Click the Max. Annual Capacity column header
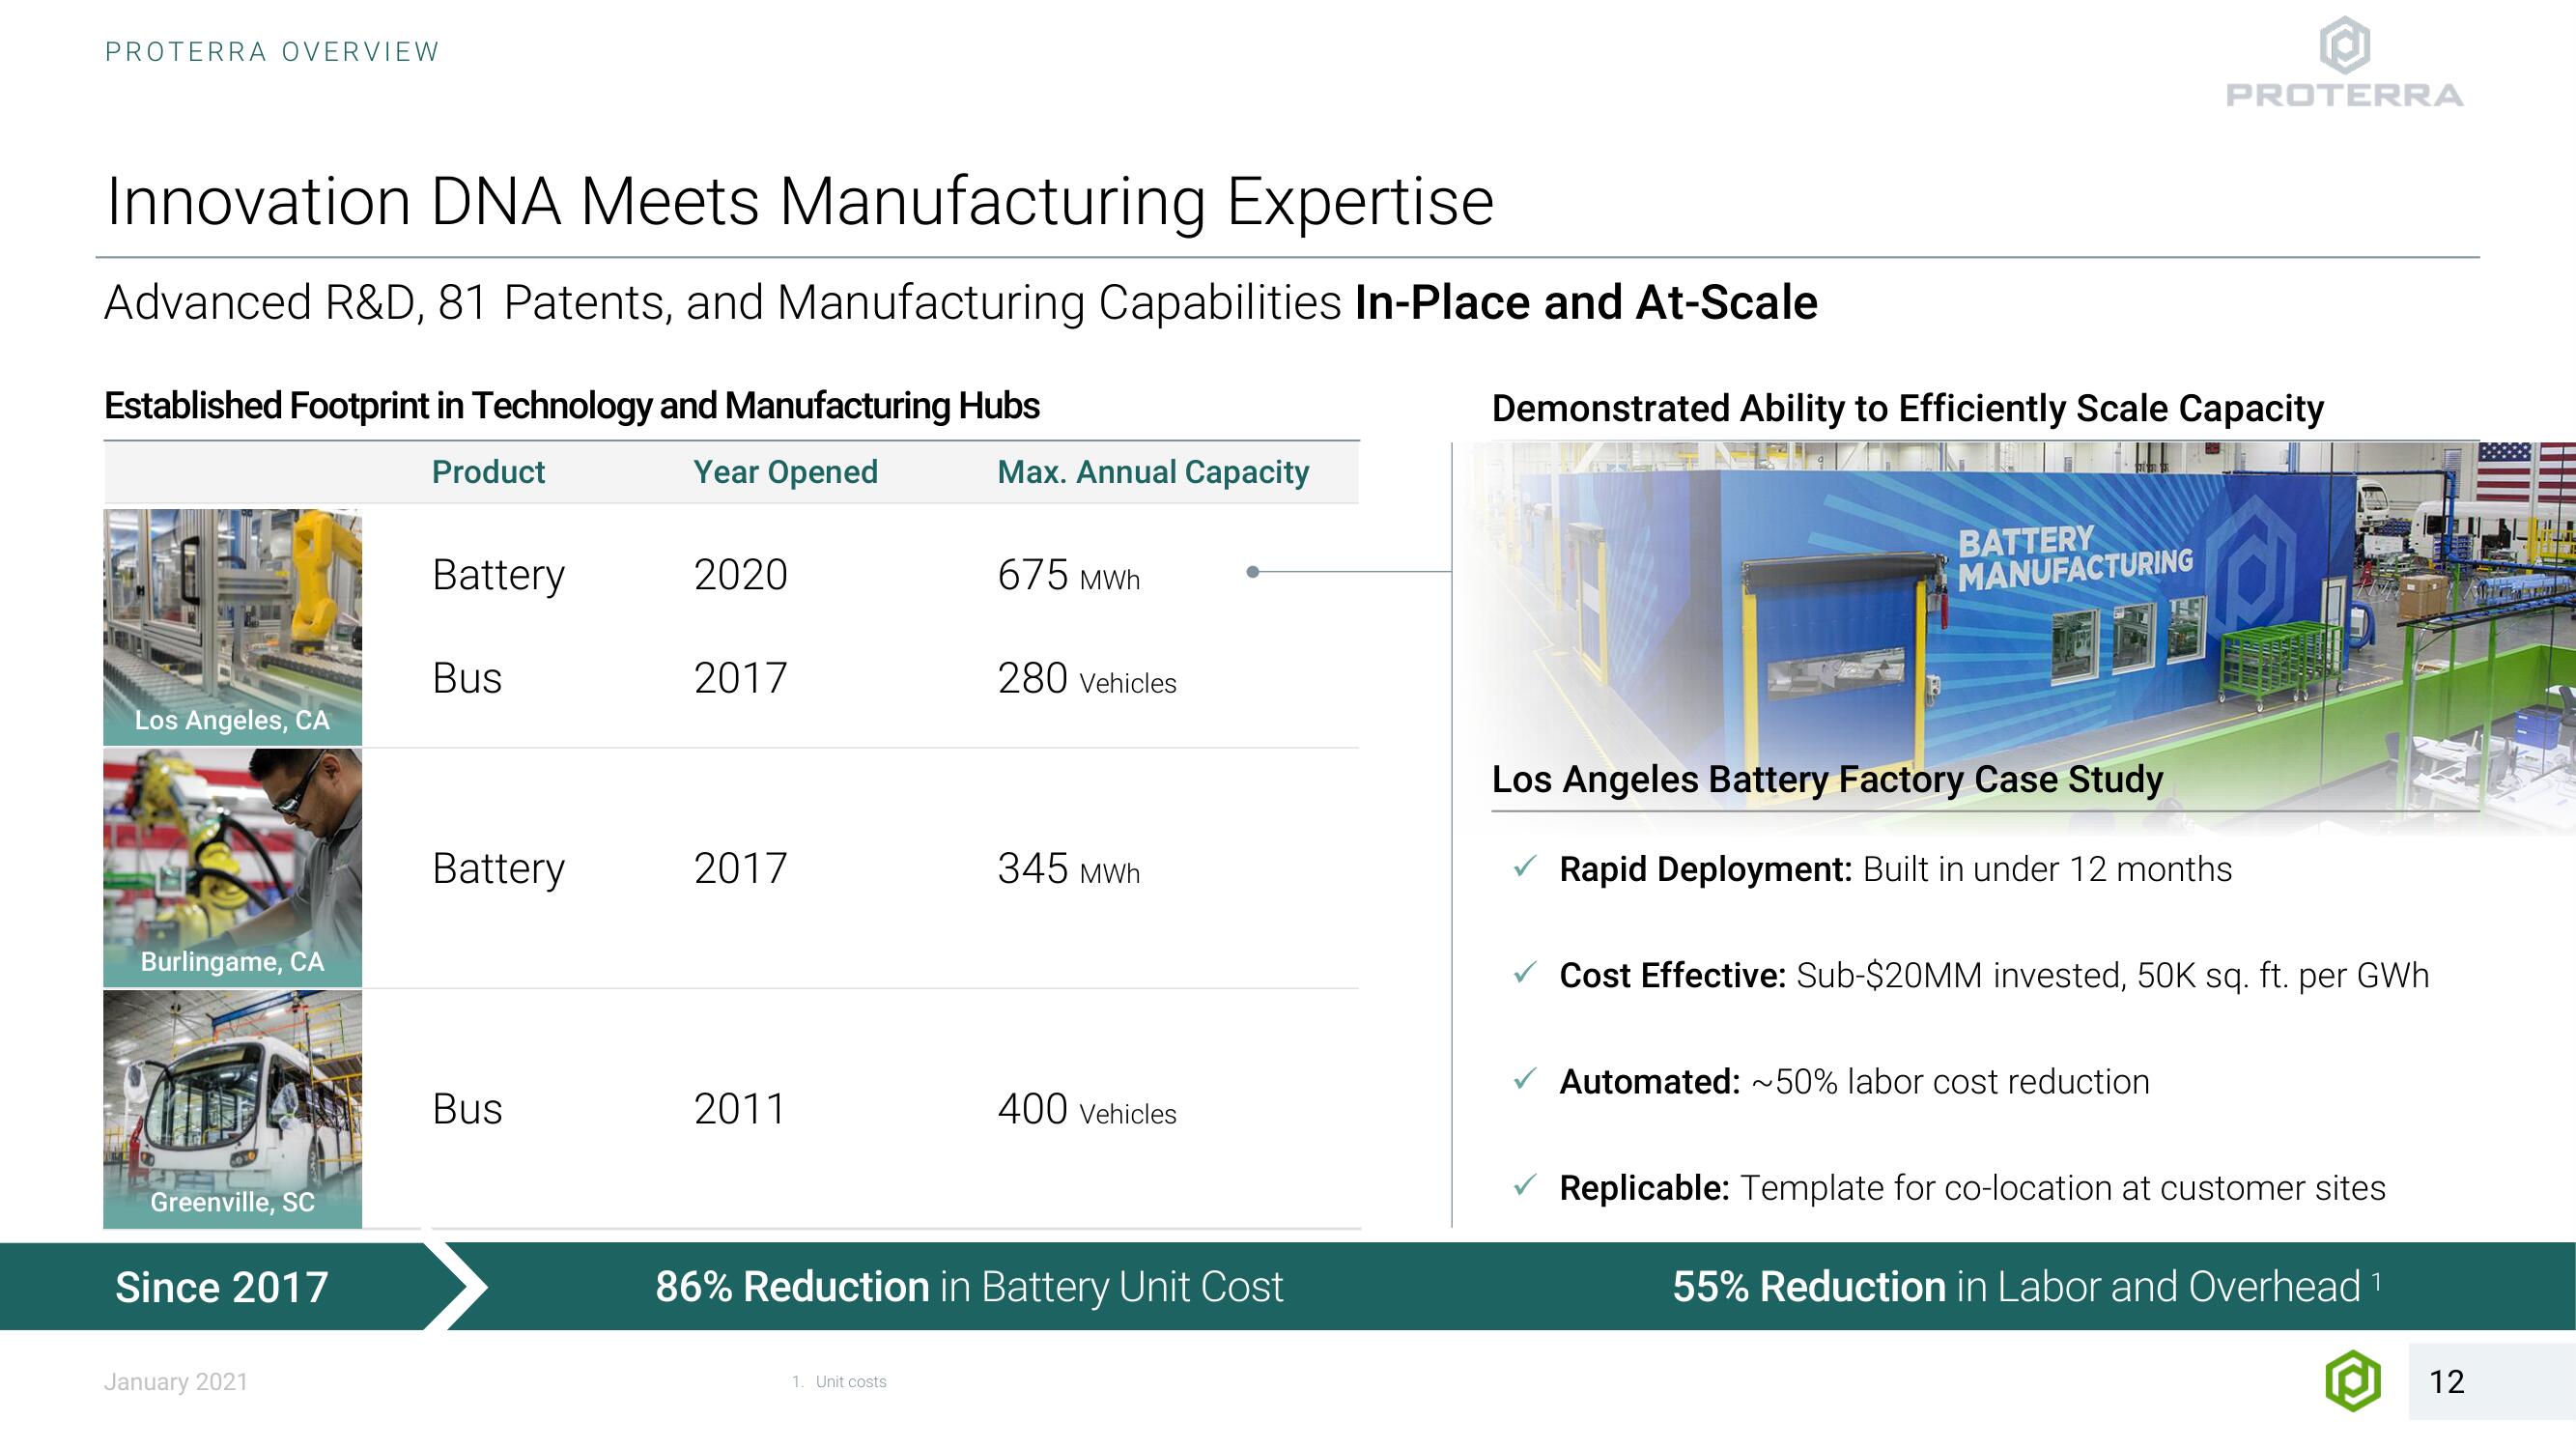The image size is (2576, 1449). [1153, 472]
